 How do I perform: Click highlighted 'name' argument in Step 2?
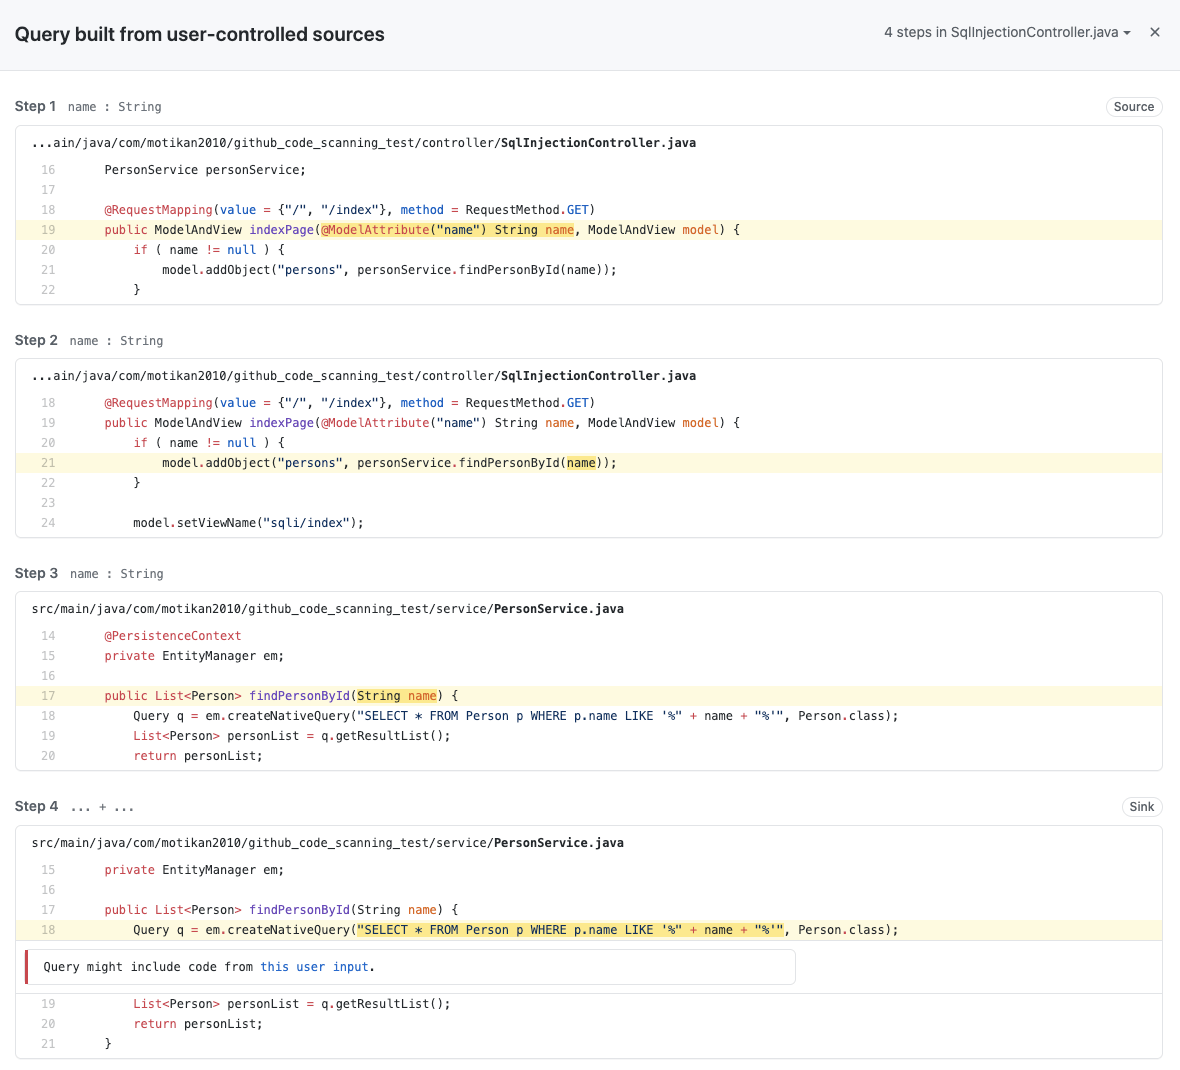click(581, 463)
